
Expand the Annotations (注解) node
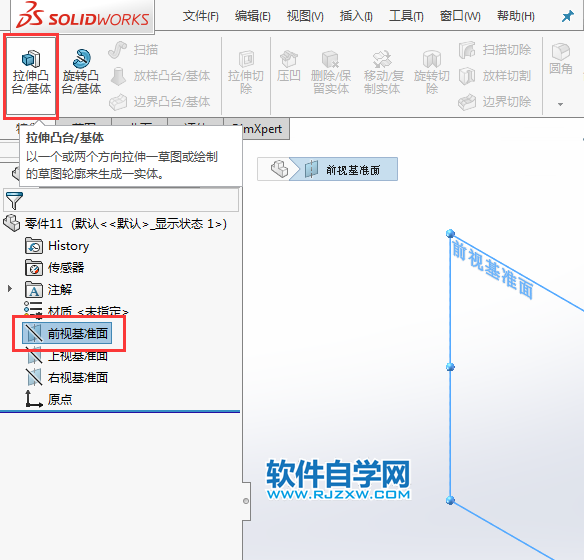[10, 289]
